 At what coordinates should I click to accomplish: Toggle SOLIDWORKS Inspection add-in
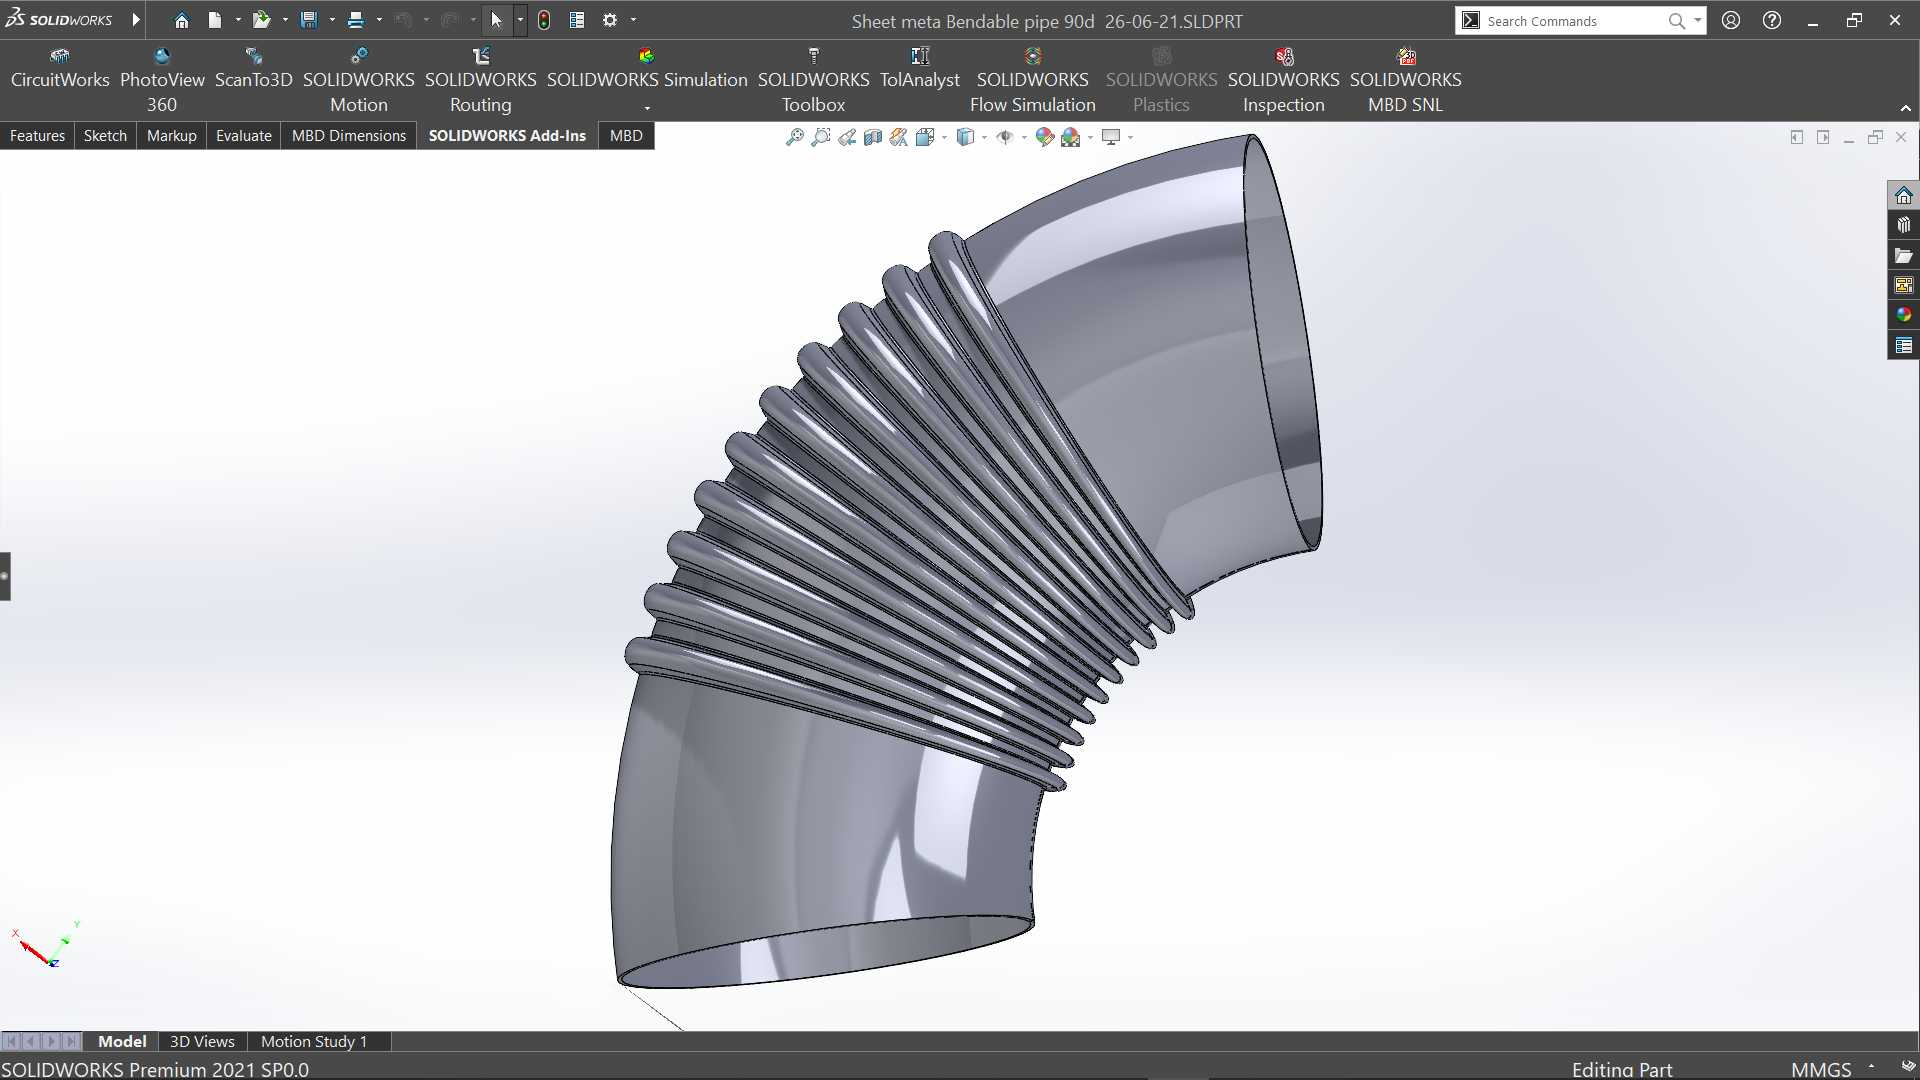[x=1284, y=80]
